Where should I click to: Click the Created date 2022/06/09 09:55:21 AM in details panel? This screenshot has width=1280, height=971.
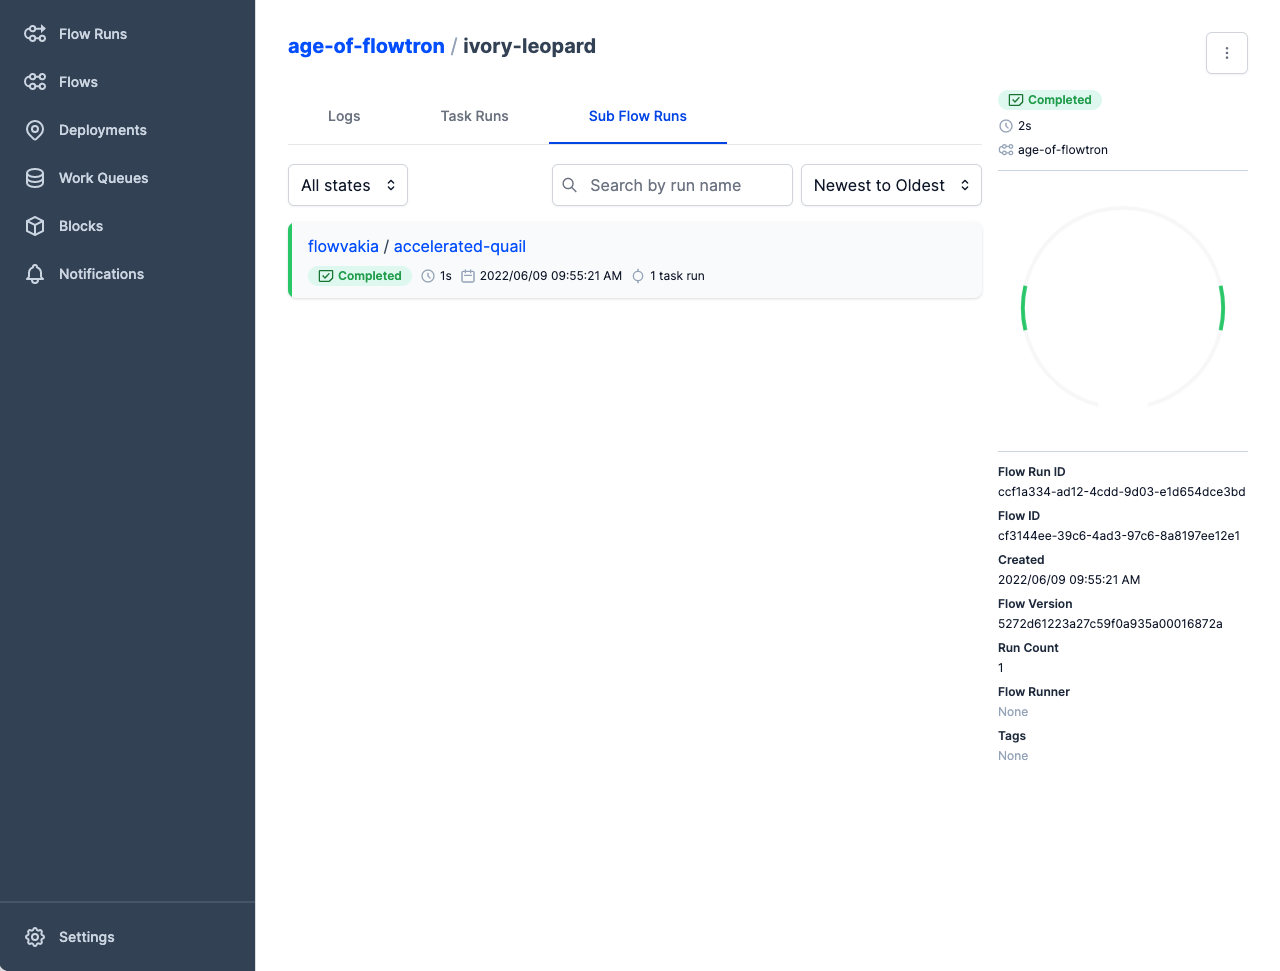1069,580
